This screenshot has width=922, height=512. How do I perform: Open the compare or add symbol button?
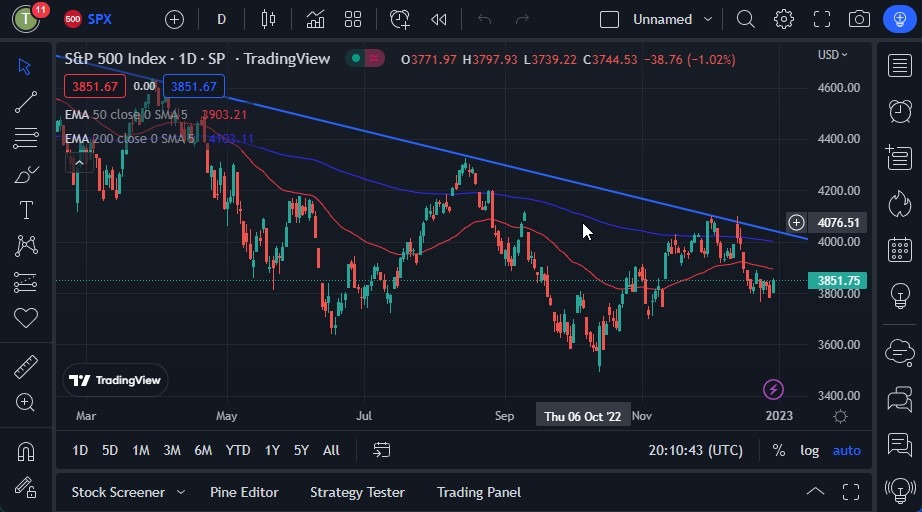click(174, 19)
